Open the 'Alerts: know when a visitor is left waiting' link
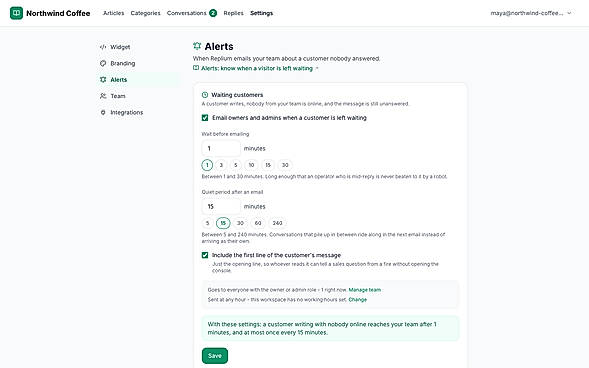This screenshot has height=368, width=589. tap(257, 68)
